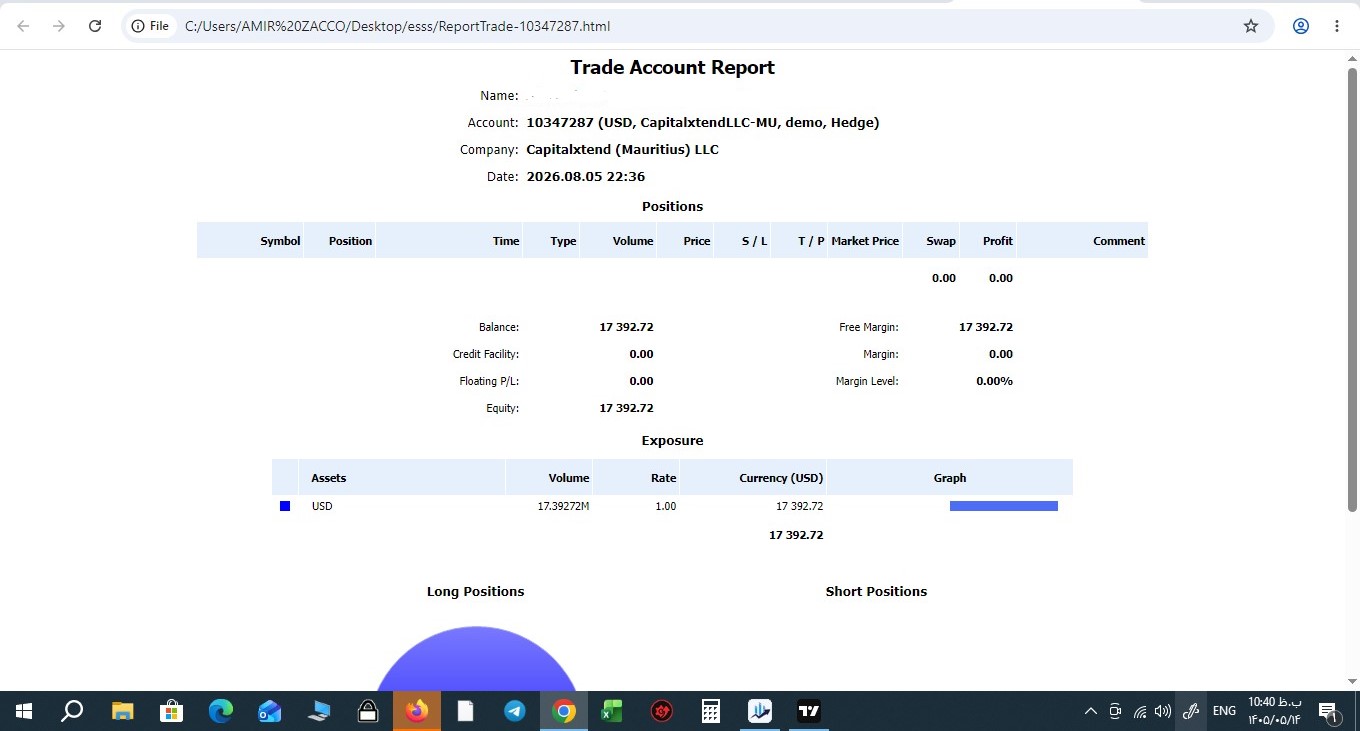Open Excel from the taskbar
The width and height of the screenshot is (1360, 731).
pos(612,711)
